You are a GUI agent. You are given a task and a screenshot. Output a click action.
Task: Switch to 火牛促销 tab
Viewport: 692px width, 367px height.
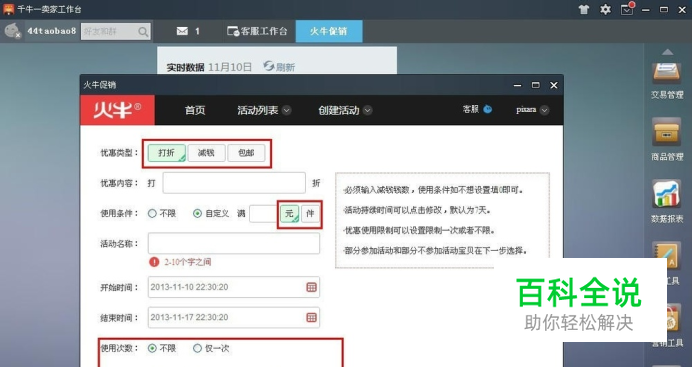click(329, 31)
